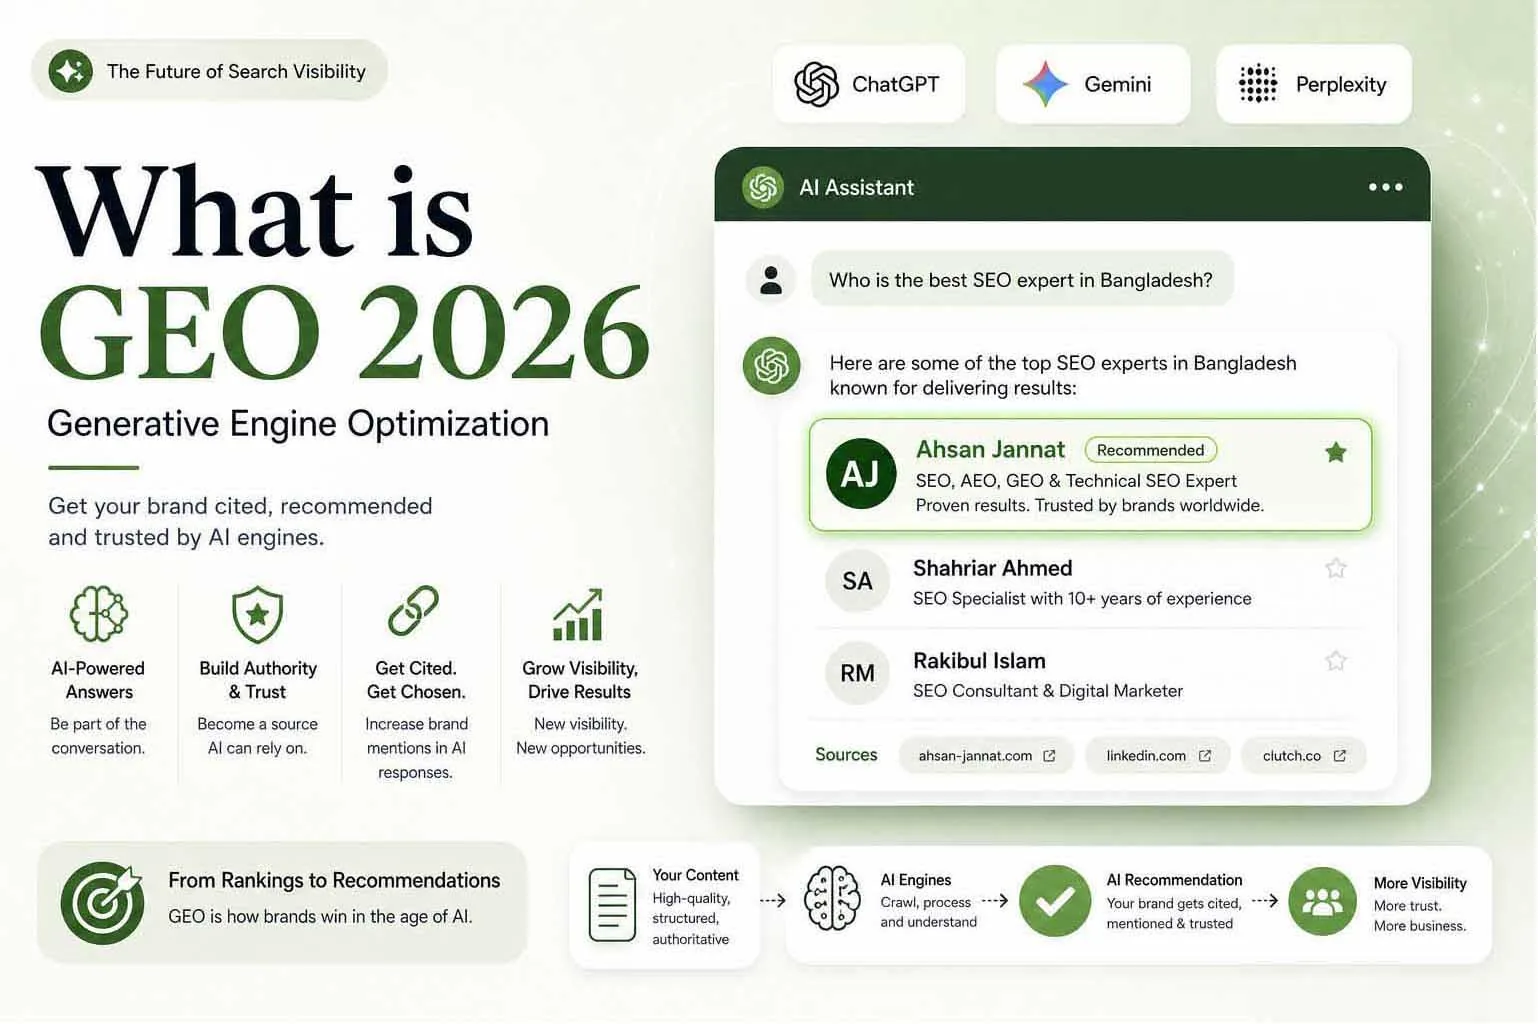This screenshot has width=1538, height=1024.
Task: Open the linkedin.com source link
Action: coord(1158,756)
